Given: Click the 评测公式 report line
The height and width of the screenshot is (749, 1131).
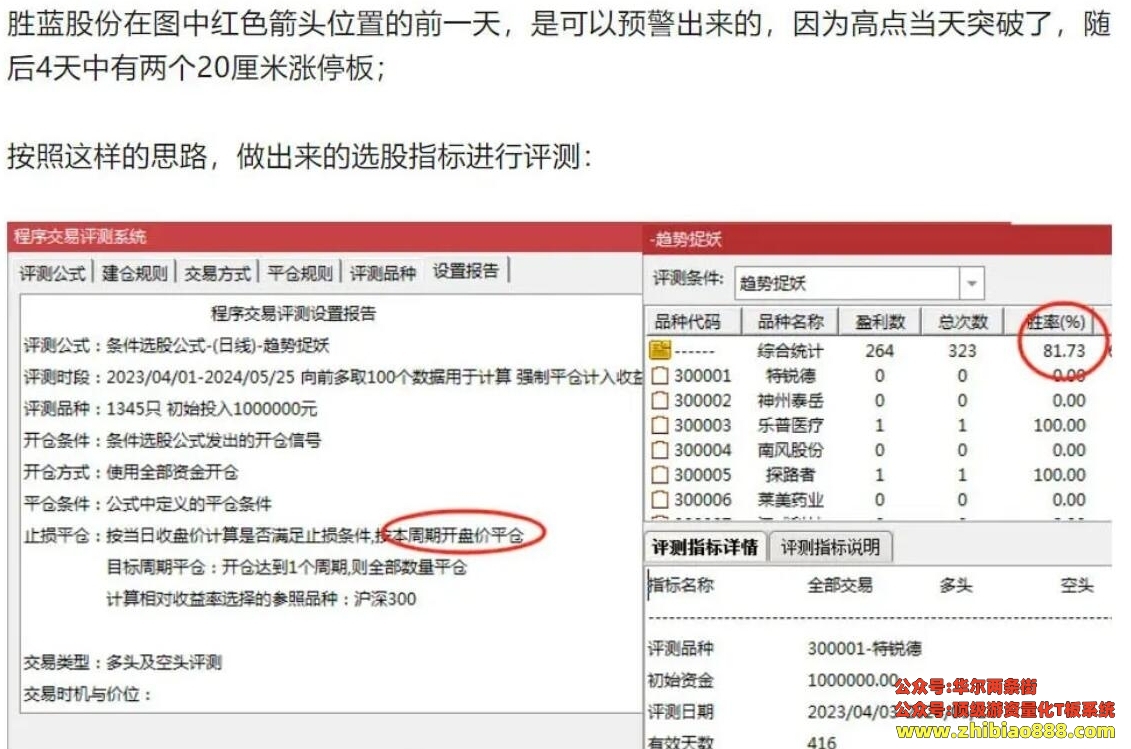Looking at the screenshot, I should (176, 346).
